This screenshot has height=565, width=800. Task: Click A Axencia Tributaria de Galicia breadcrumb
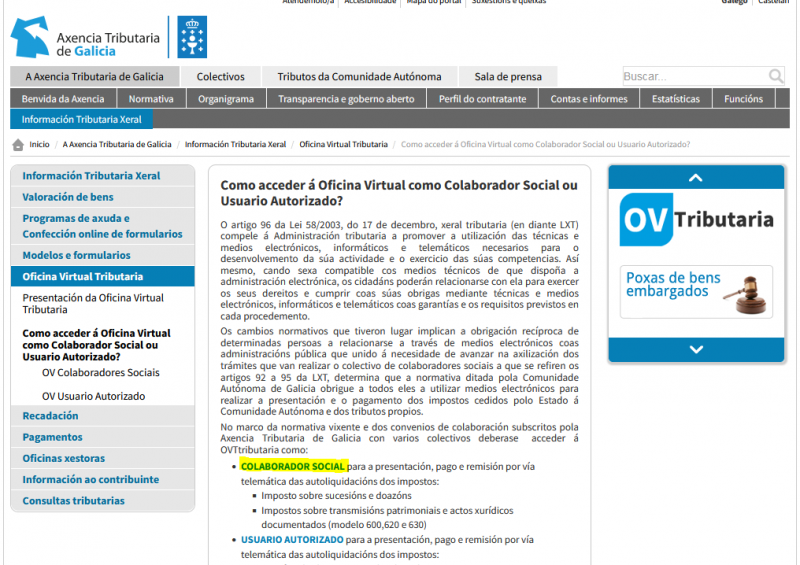117,144
